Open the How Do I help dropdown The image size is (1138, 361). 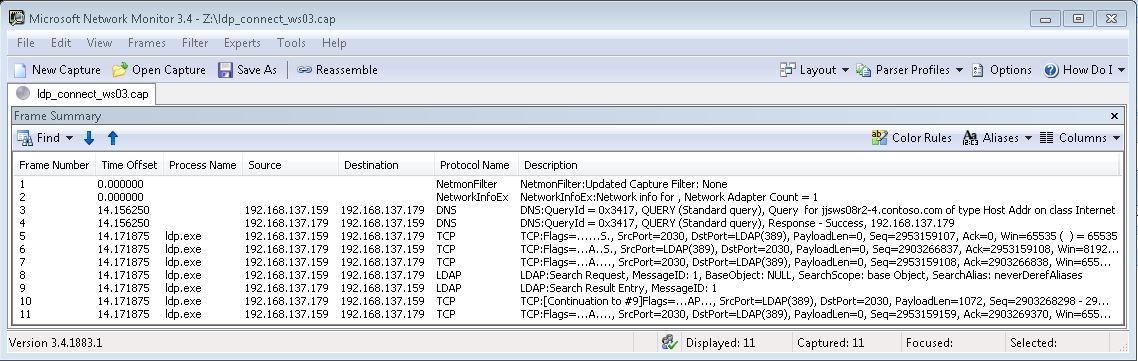point(1084,70)
